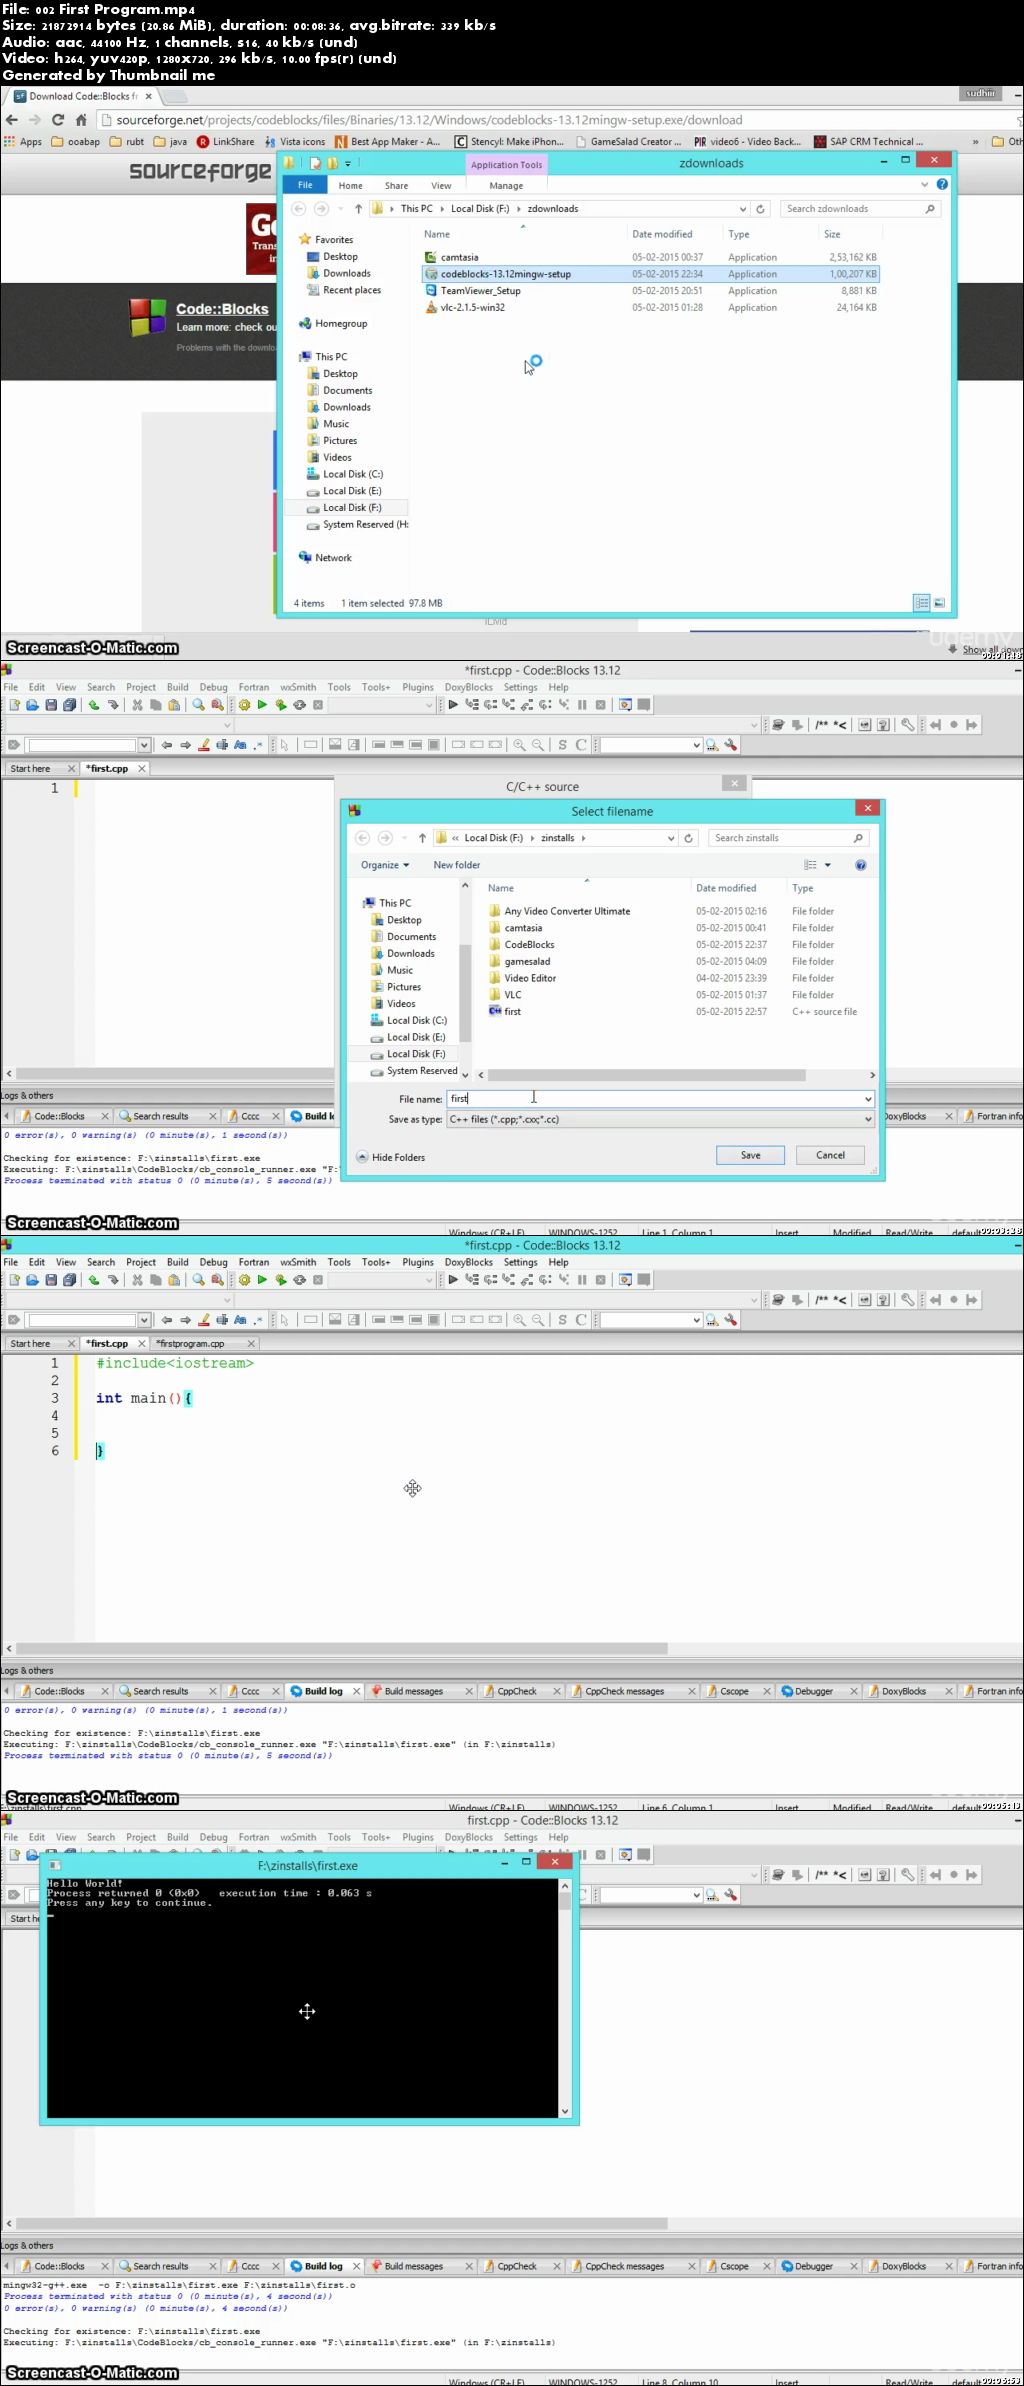
Task: Go up one folder in the Select filename dialog
Action: (422, 838)
